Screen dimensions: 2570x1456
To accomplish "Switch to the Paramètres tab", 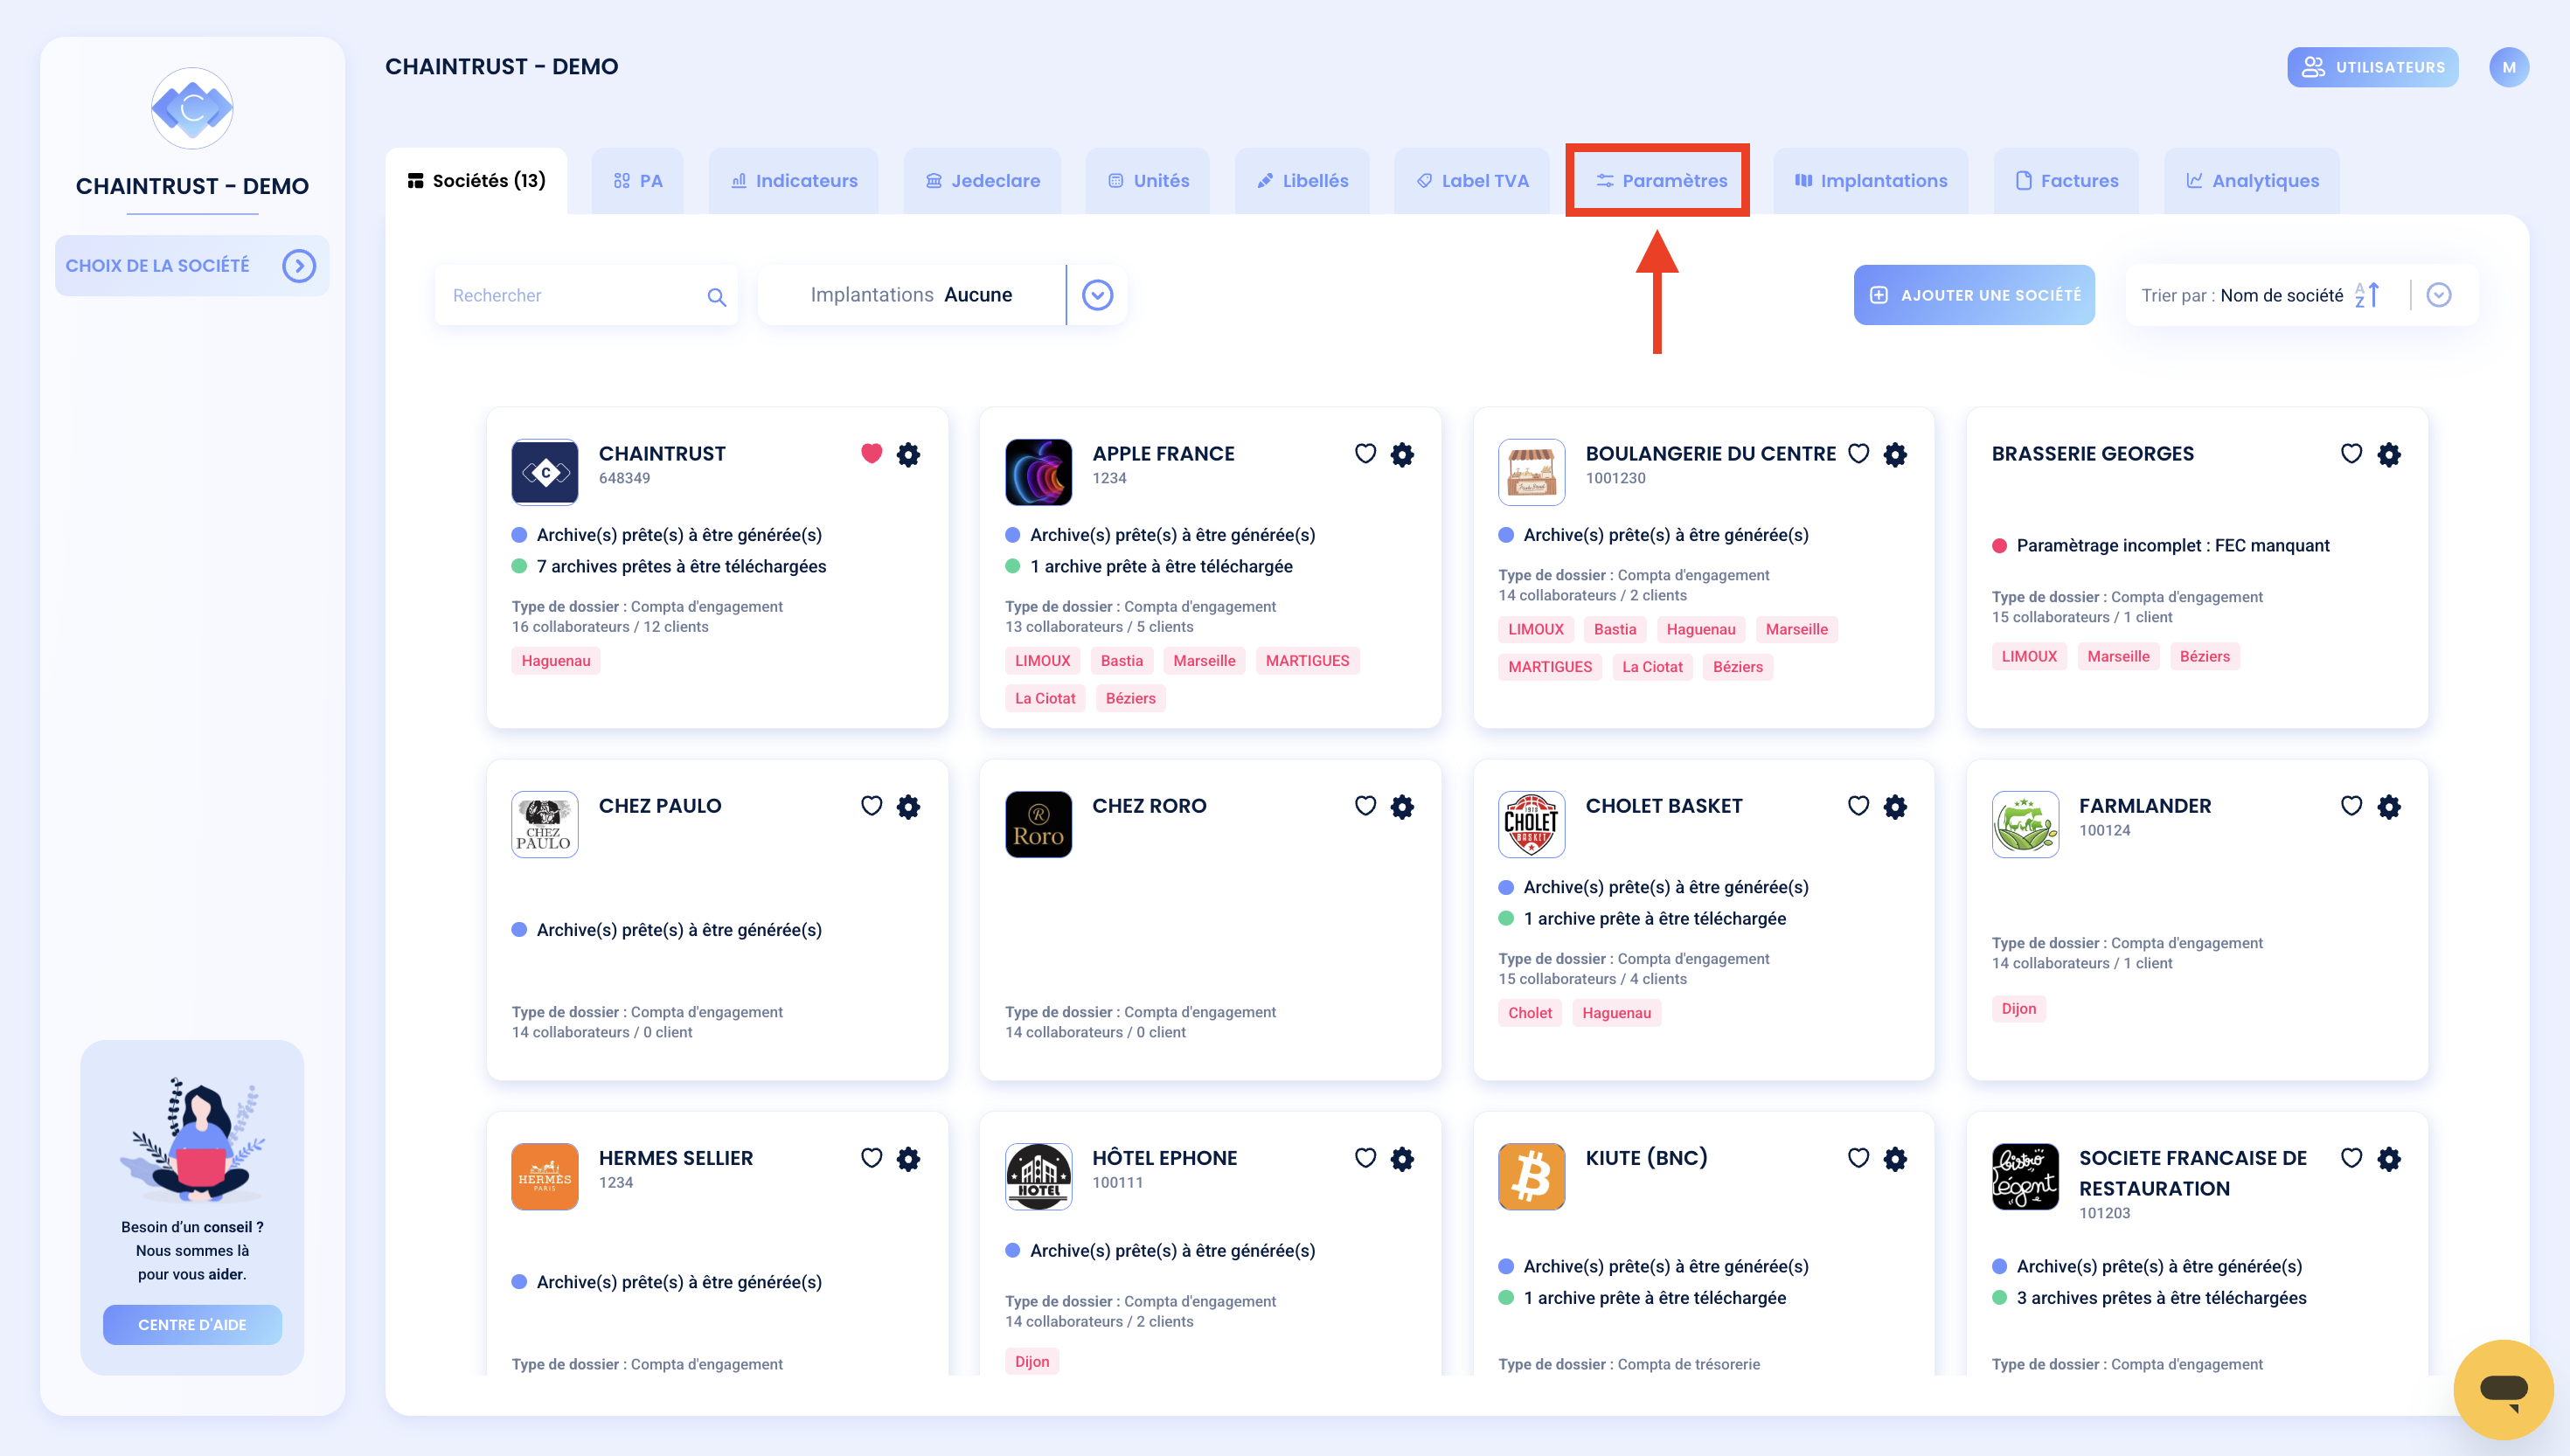I will tap(1659, 181).
